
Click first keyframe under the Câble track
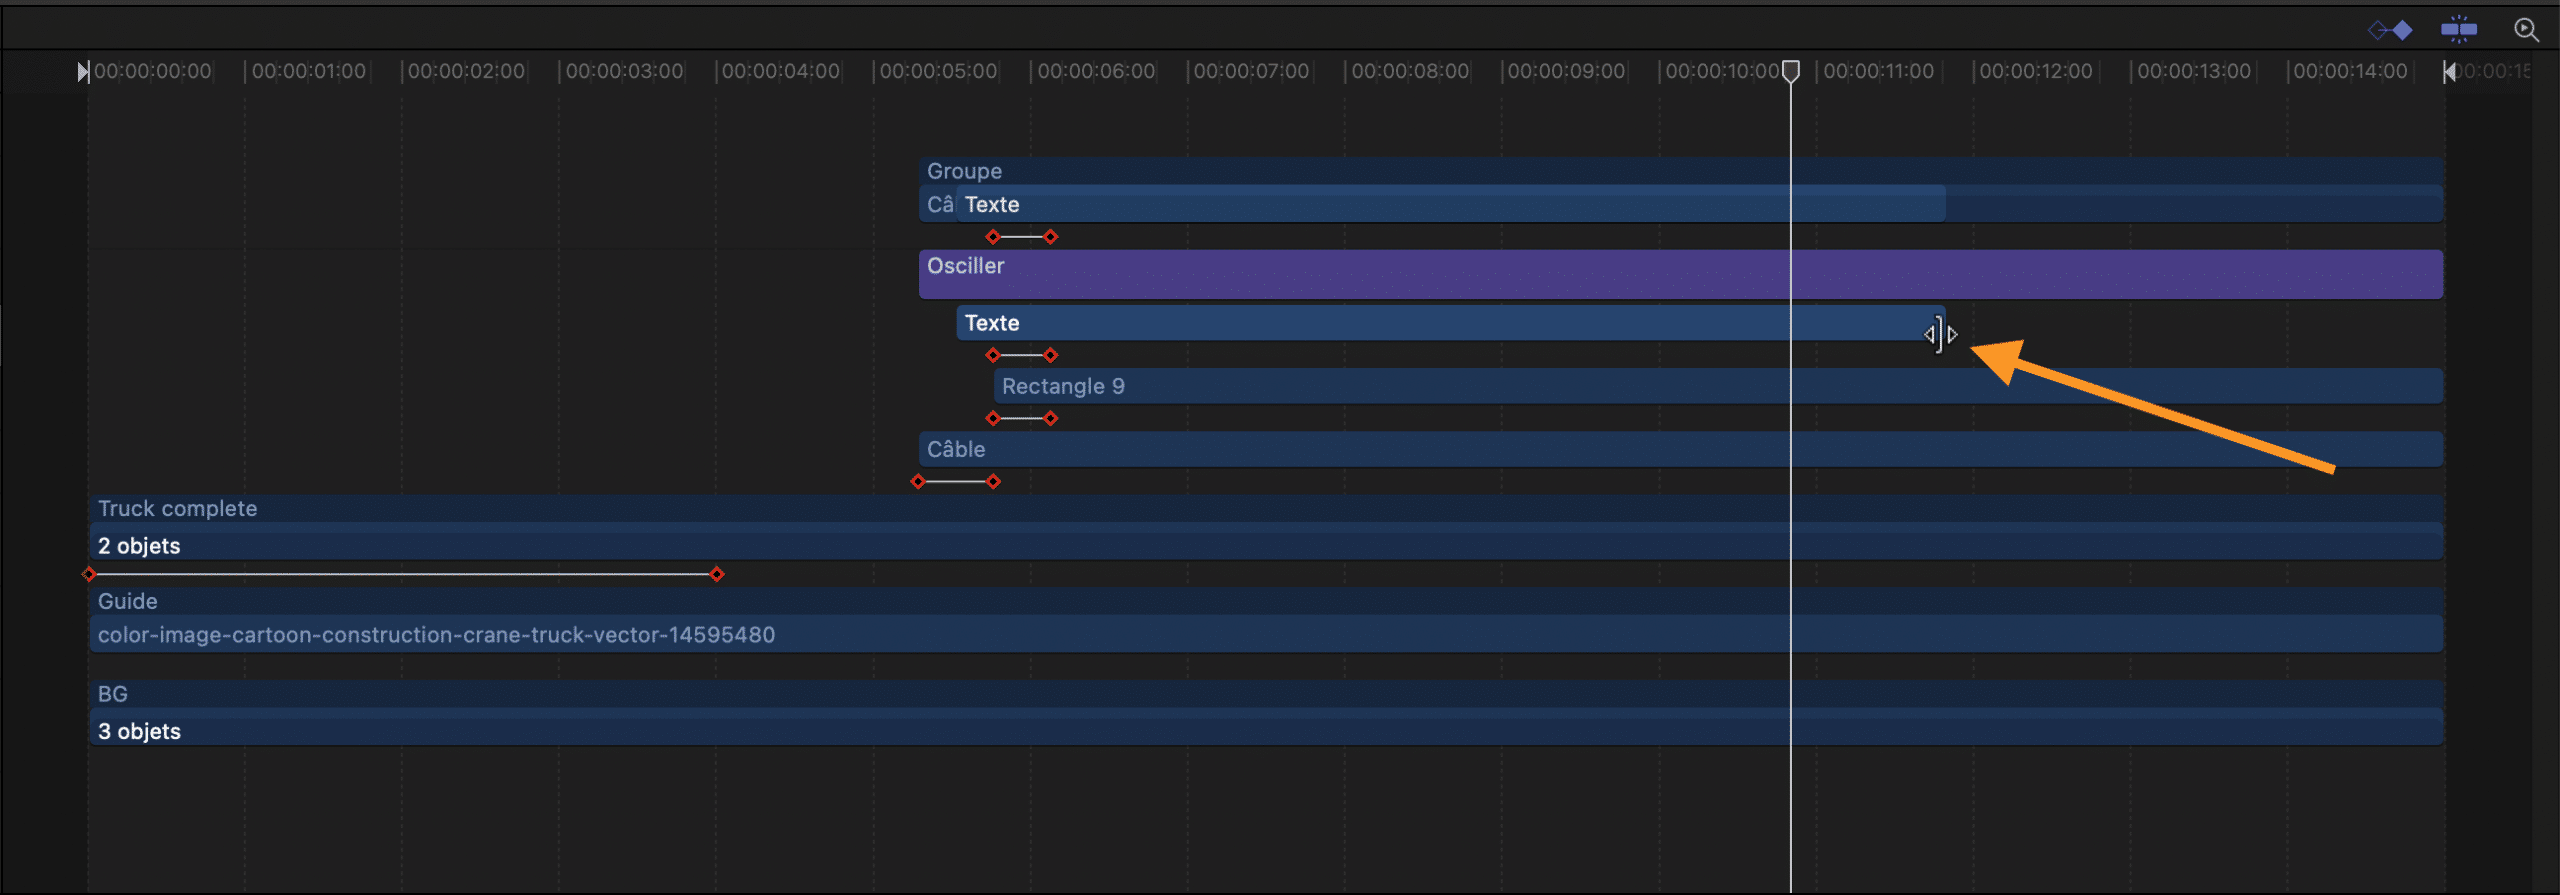[x=918, y=482]
